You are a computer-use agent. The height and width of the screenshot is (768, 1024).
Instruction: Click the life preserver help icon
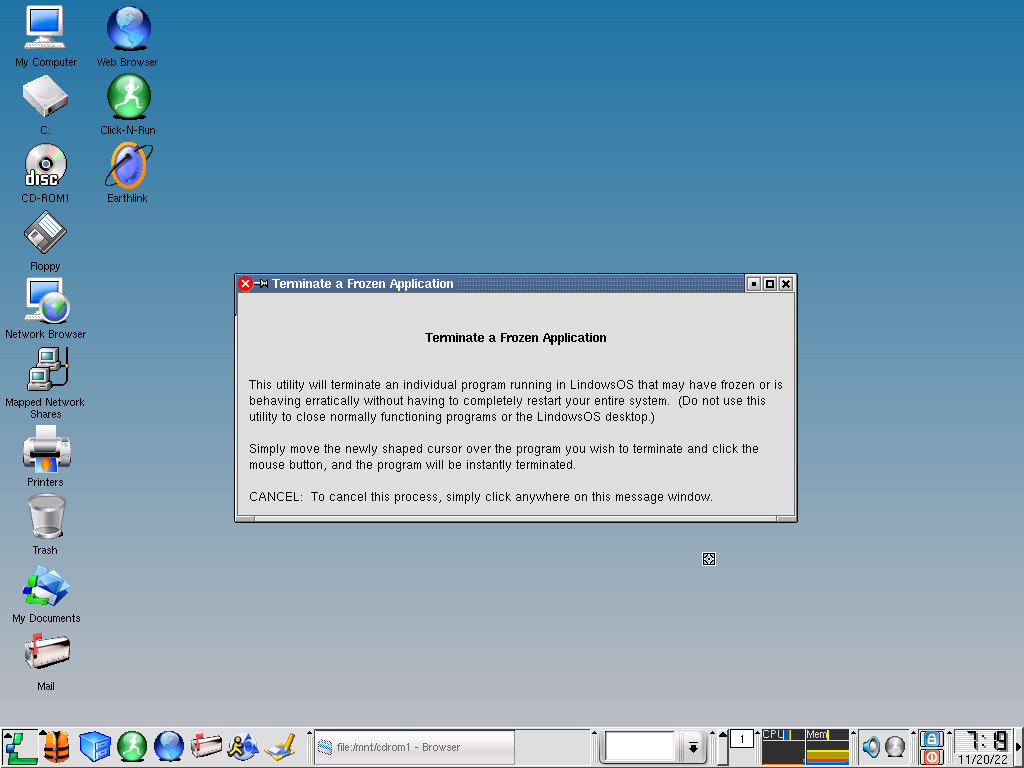tap(55, 747)
